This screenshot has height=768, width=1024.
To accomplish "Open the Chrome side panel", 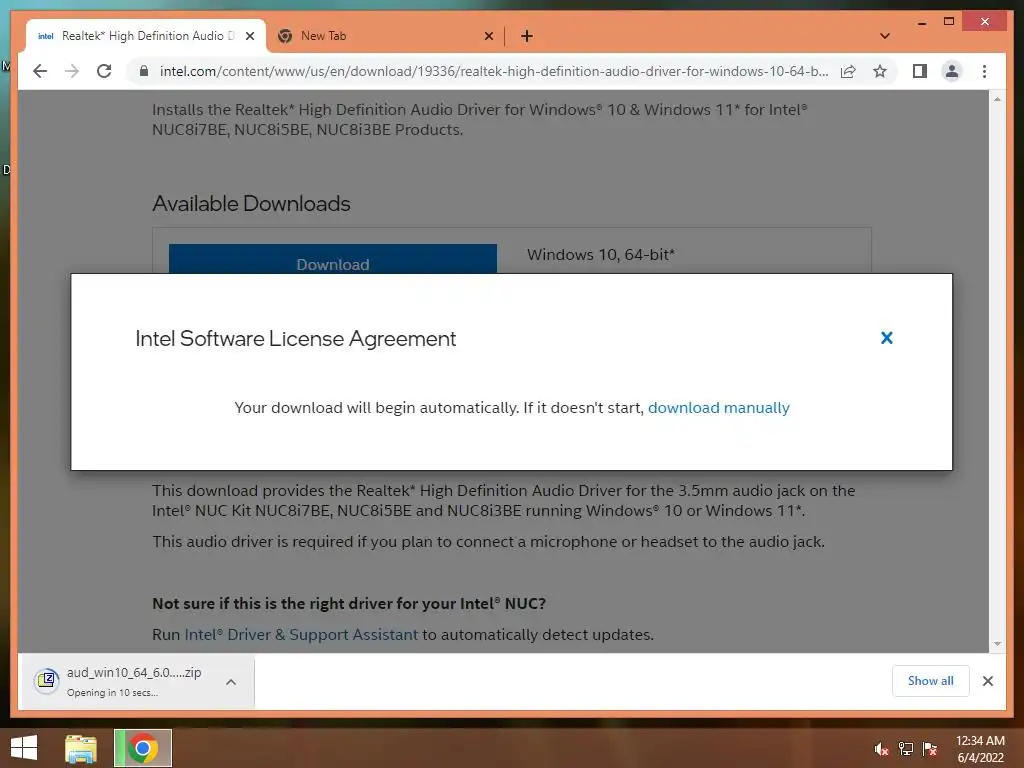I will click(x=920, y=71).
